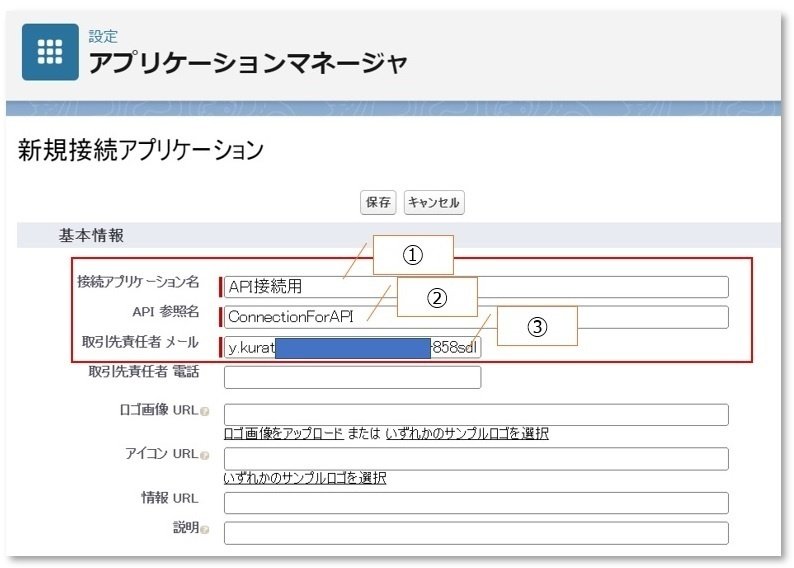Open the App Launcher grid icon
This screenshot has height=568, width=794.
pos(50,52)
